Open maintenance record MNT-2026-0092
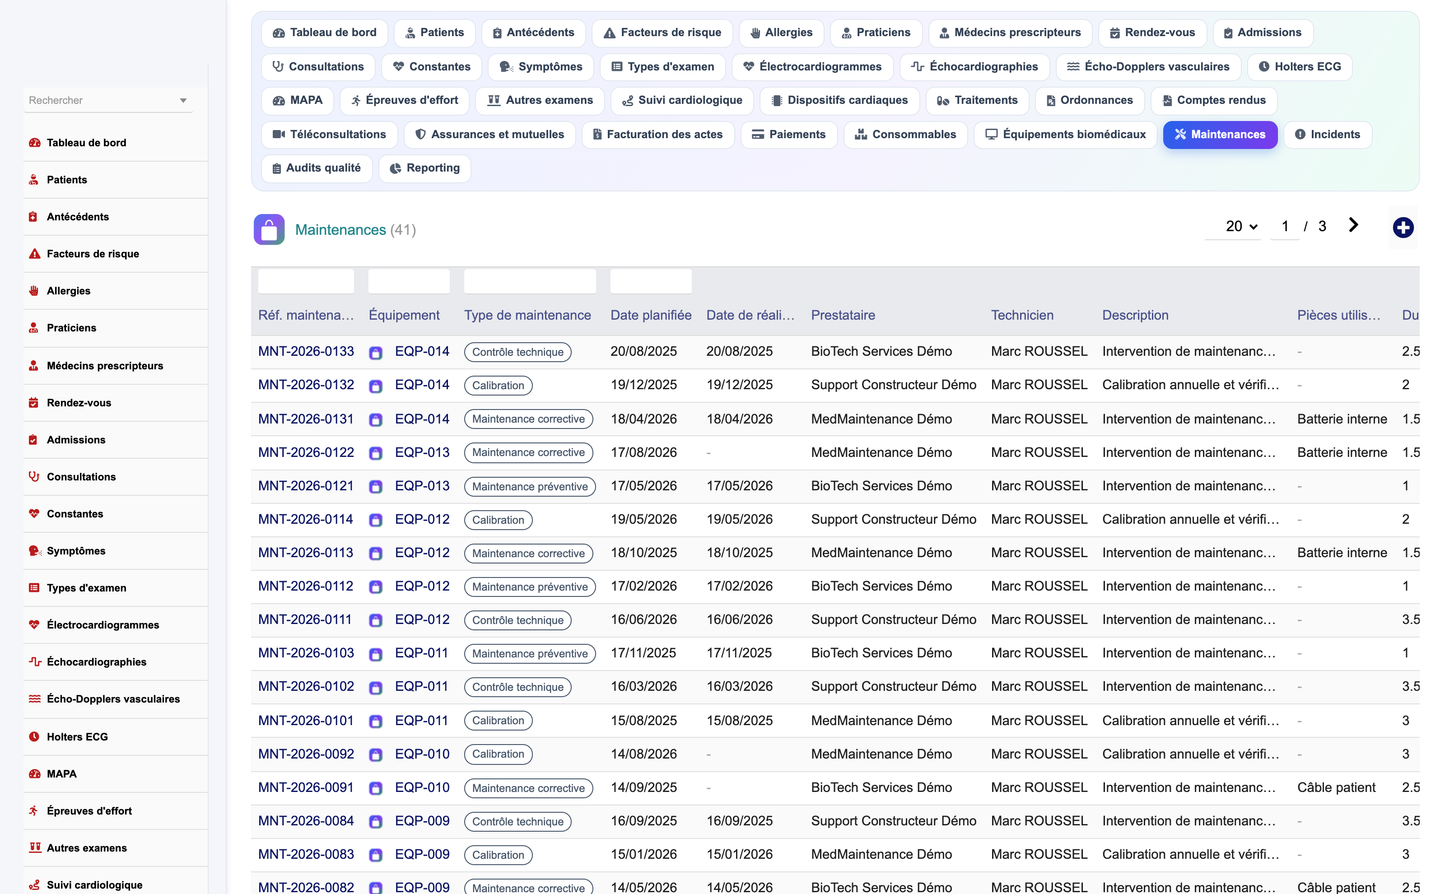Image resolution: width=1445 pixels, height=894 pixels. (x=306, y=754)
